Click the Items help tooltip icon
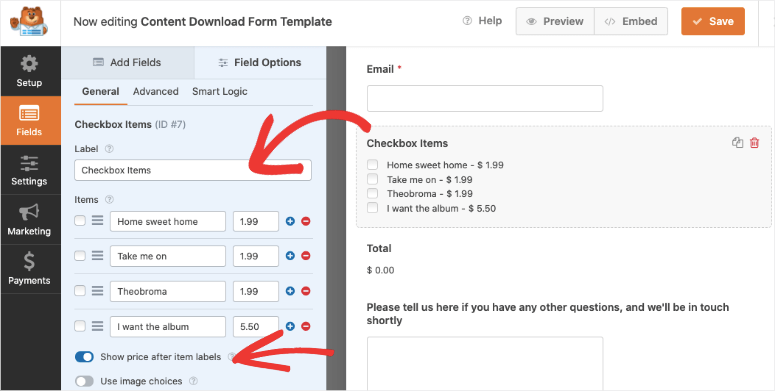The width and height of the screenshot is (775, 391). (x=110, y=200)
